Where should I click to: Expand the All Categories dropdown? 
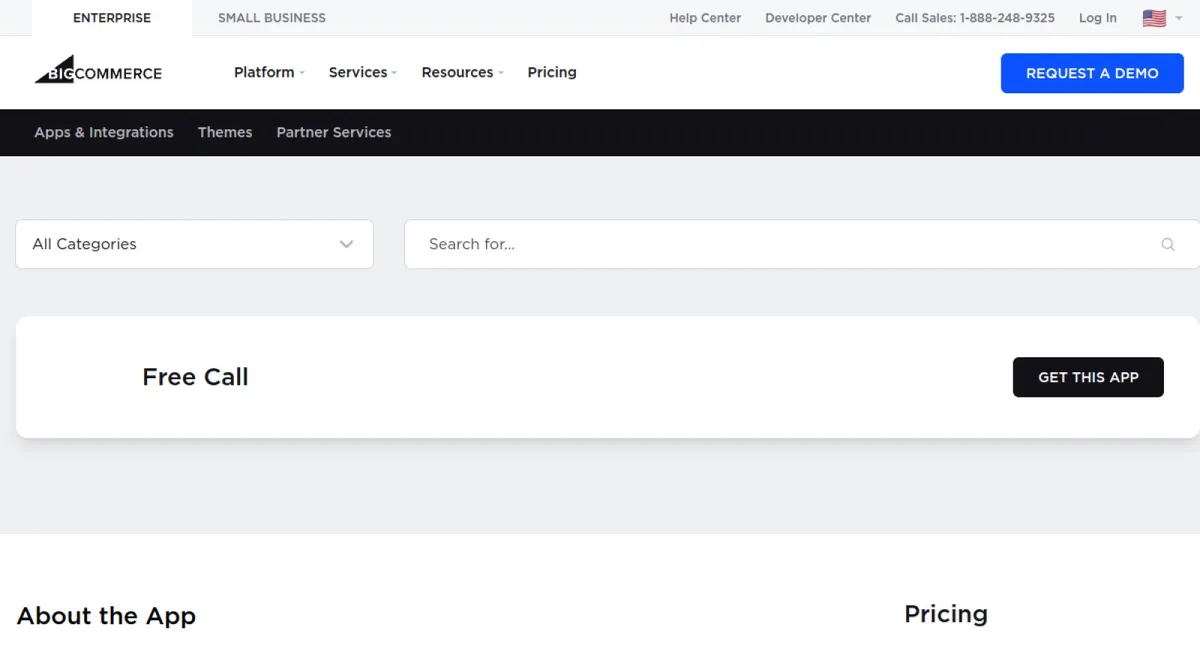click(194, 244)
